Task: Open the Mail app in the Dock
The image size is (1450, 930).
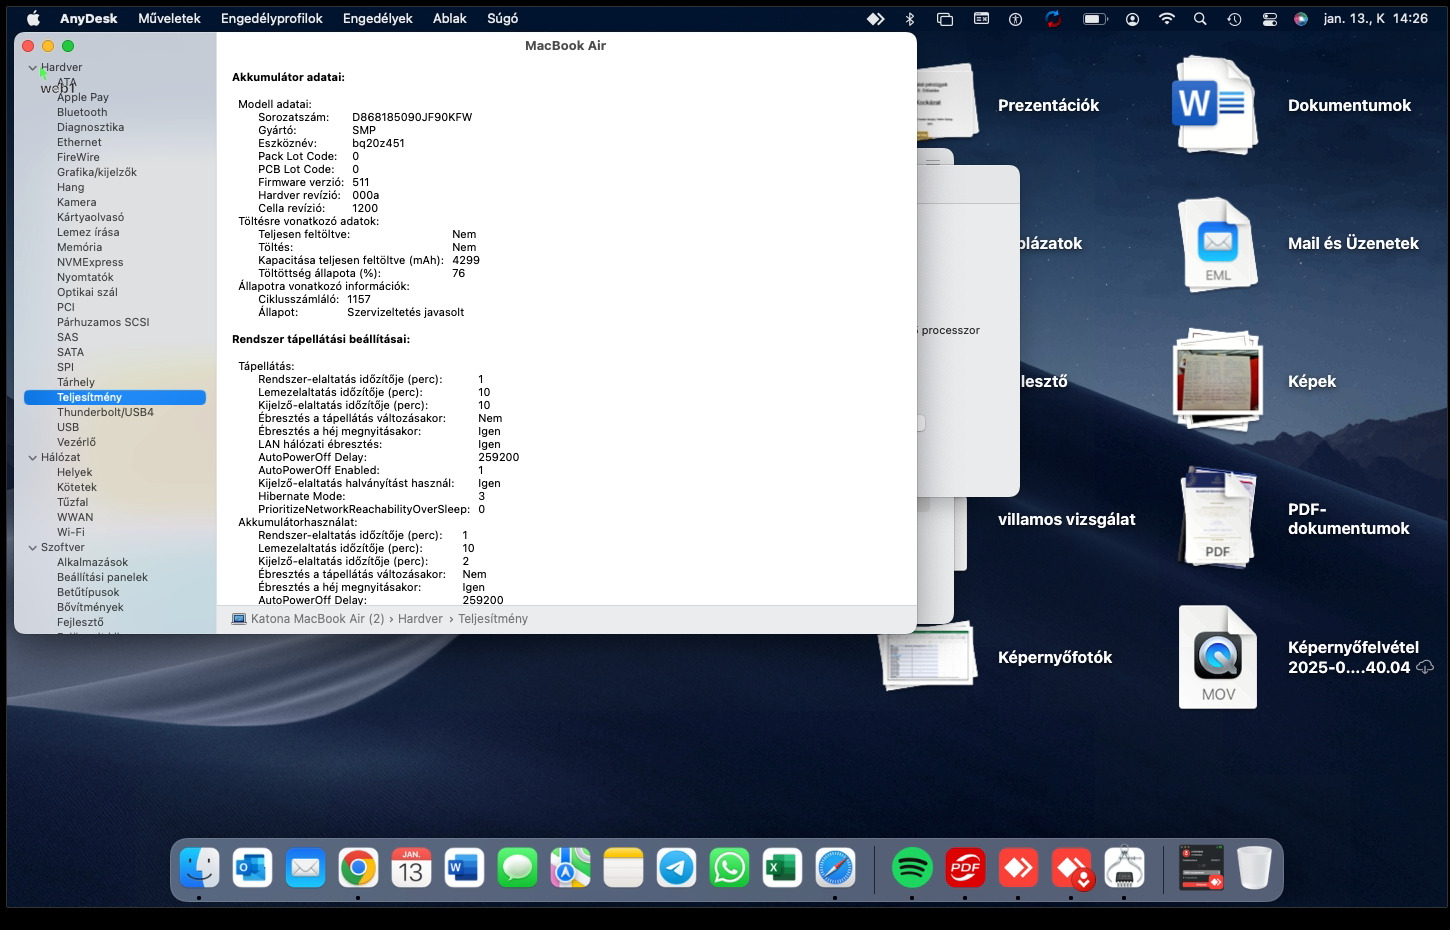Action: pos(305,867)
